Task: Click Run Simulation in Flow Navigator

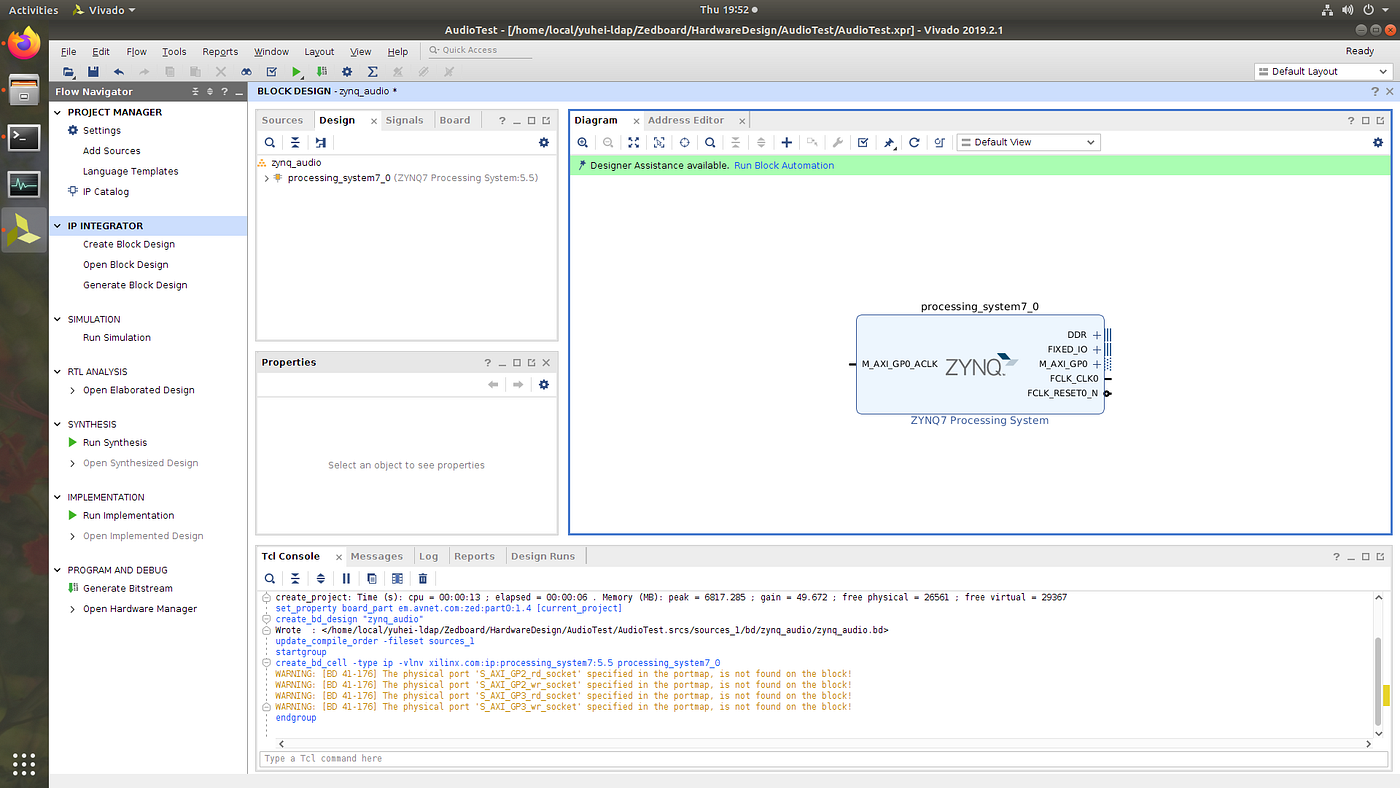Action: 117,338
